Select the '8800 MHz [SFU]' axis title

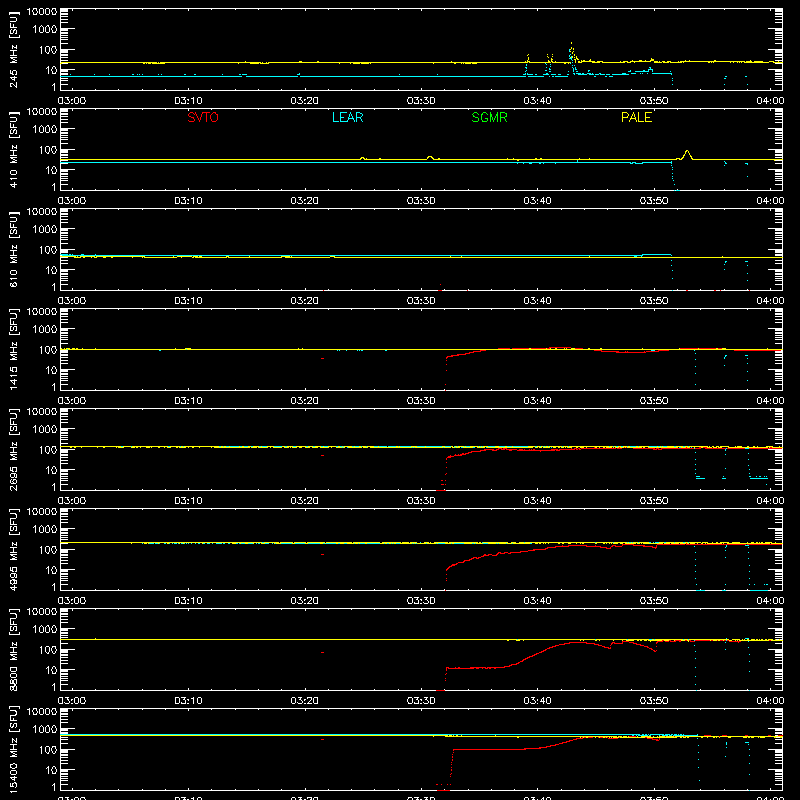(13, 649)
